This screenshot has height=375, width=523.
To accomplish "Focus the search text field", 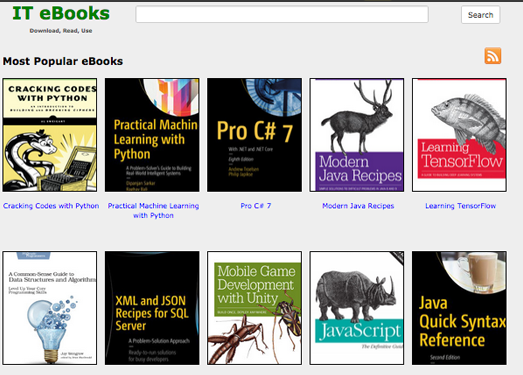I will tap(282, 14).
